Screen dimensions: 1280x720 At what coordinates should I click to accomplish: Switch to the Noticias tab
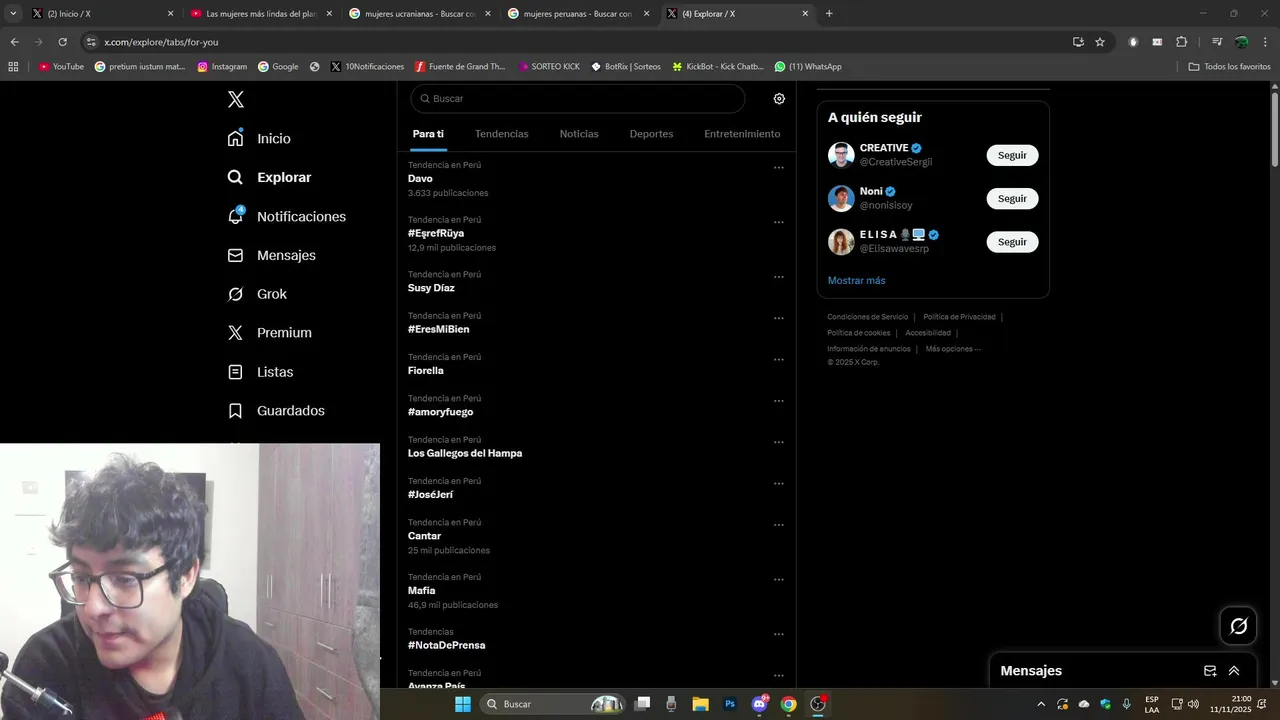click(x=579, y=134)
